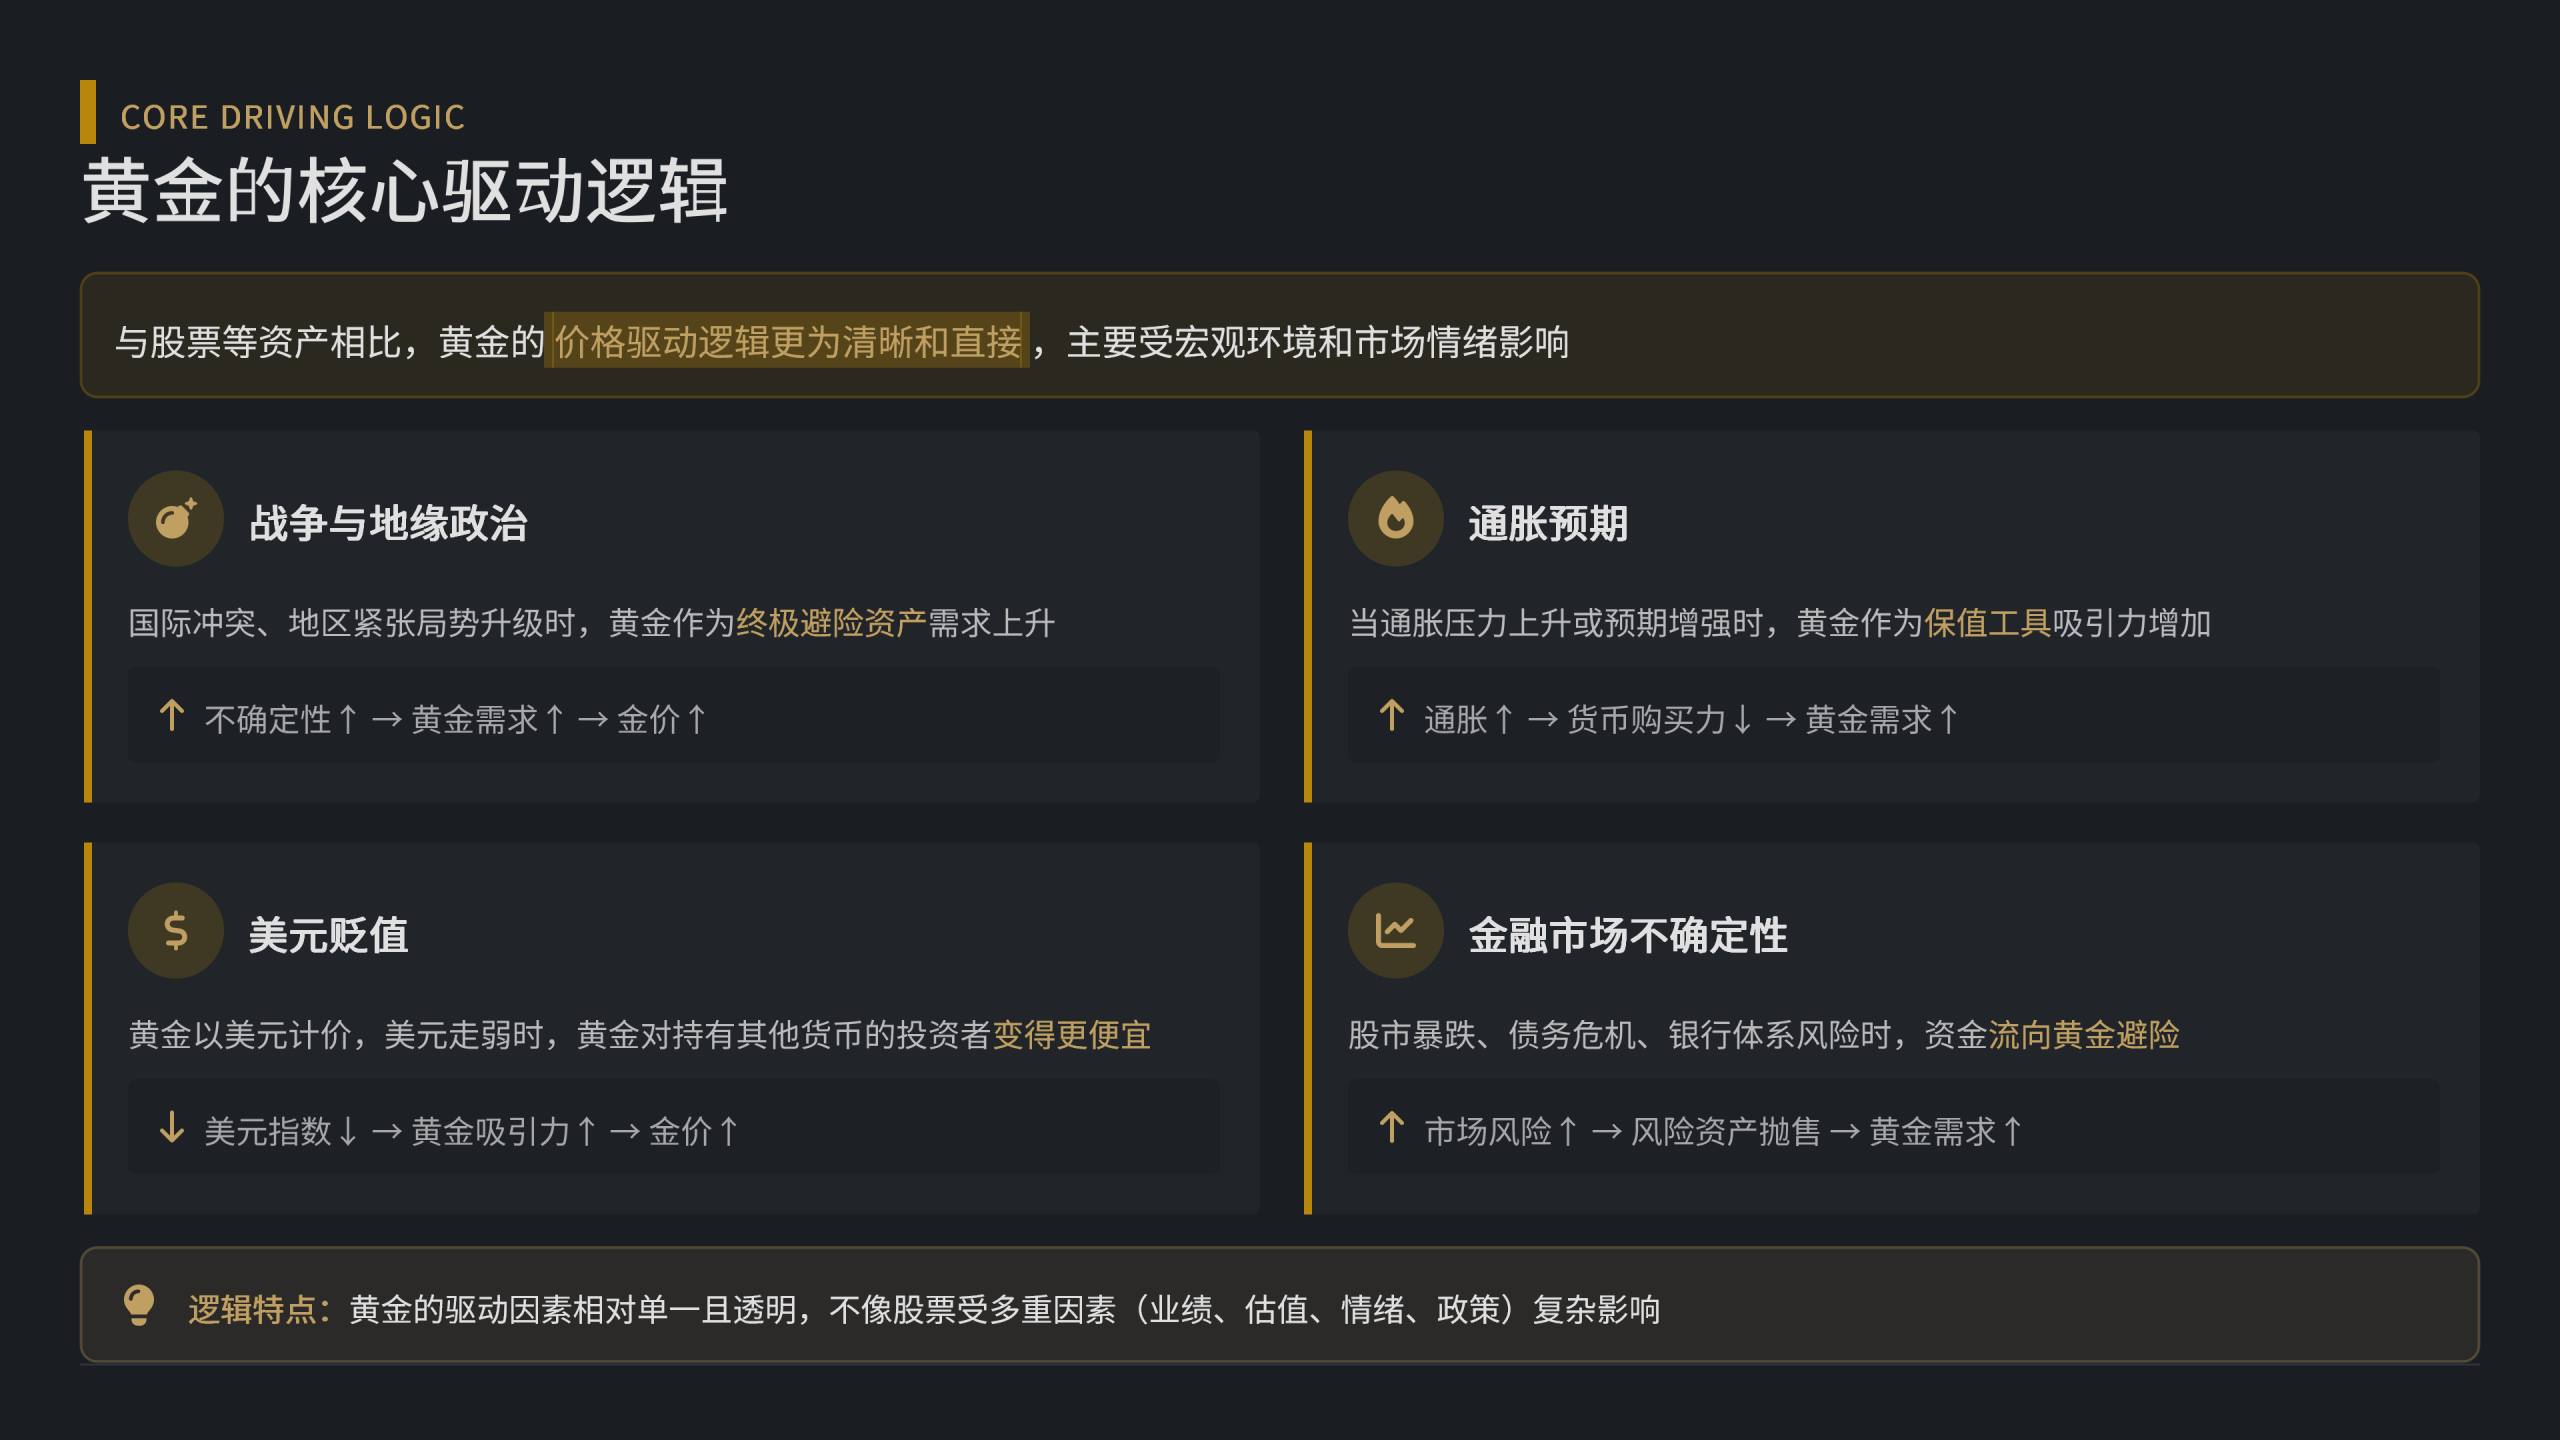Click the gold text 变得更便宜

1071,1035
